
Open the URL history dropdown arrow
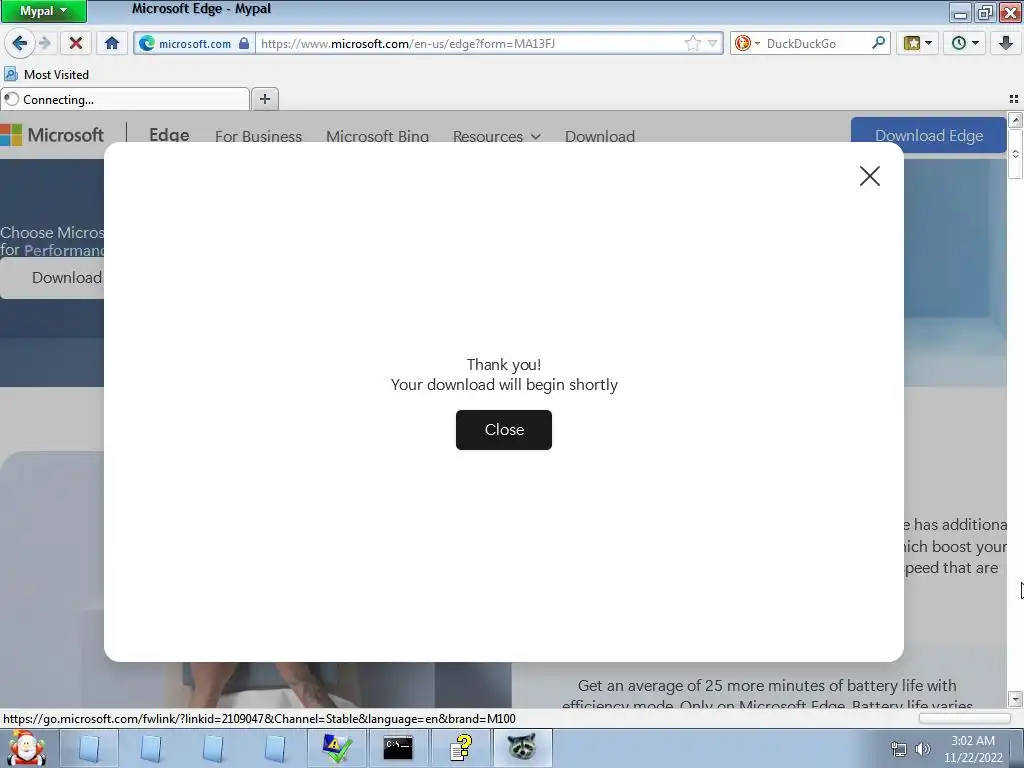pyautogui.click(x=712, y=44)
